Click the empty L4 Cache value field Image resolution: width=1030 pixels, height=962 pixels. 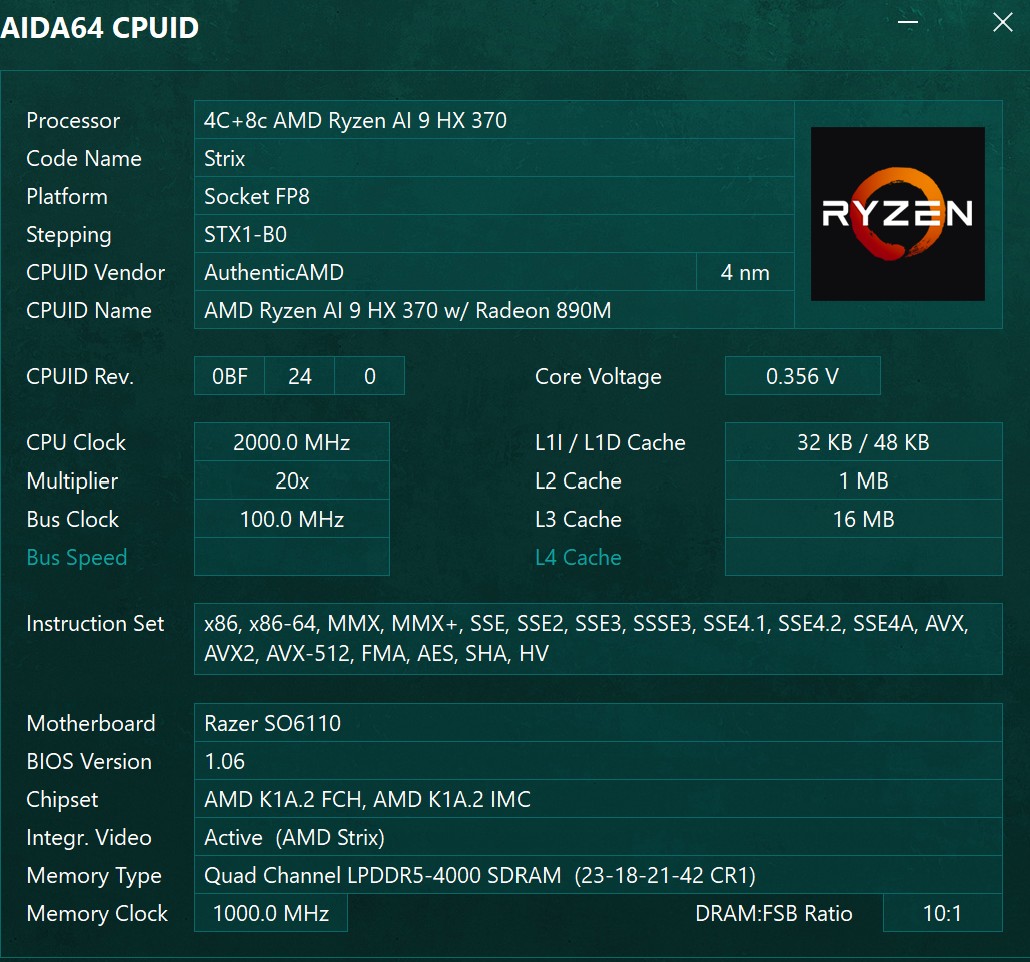(x=863, y=557)
